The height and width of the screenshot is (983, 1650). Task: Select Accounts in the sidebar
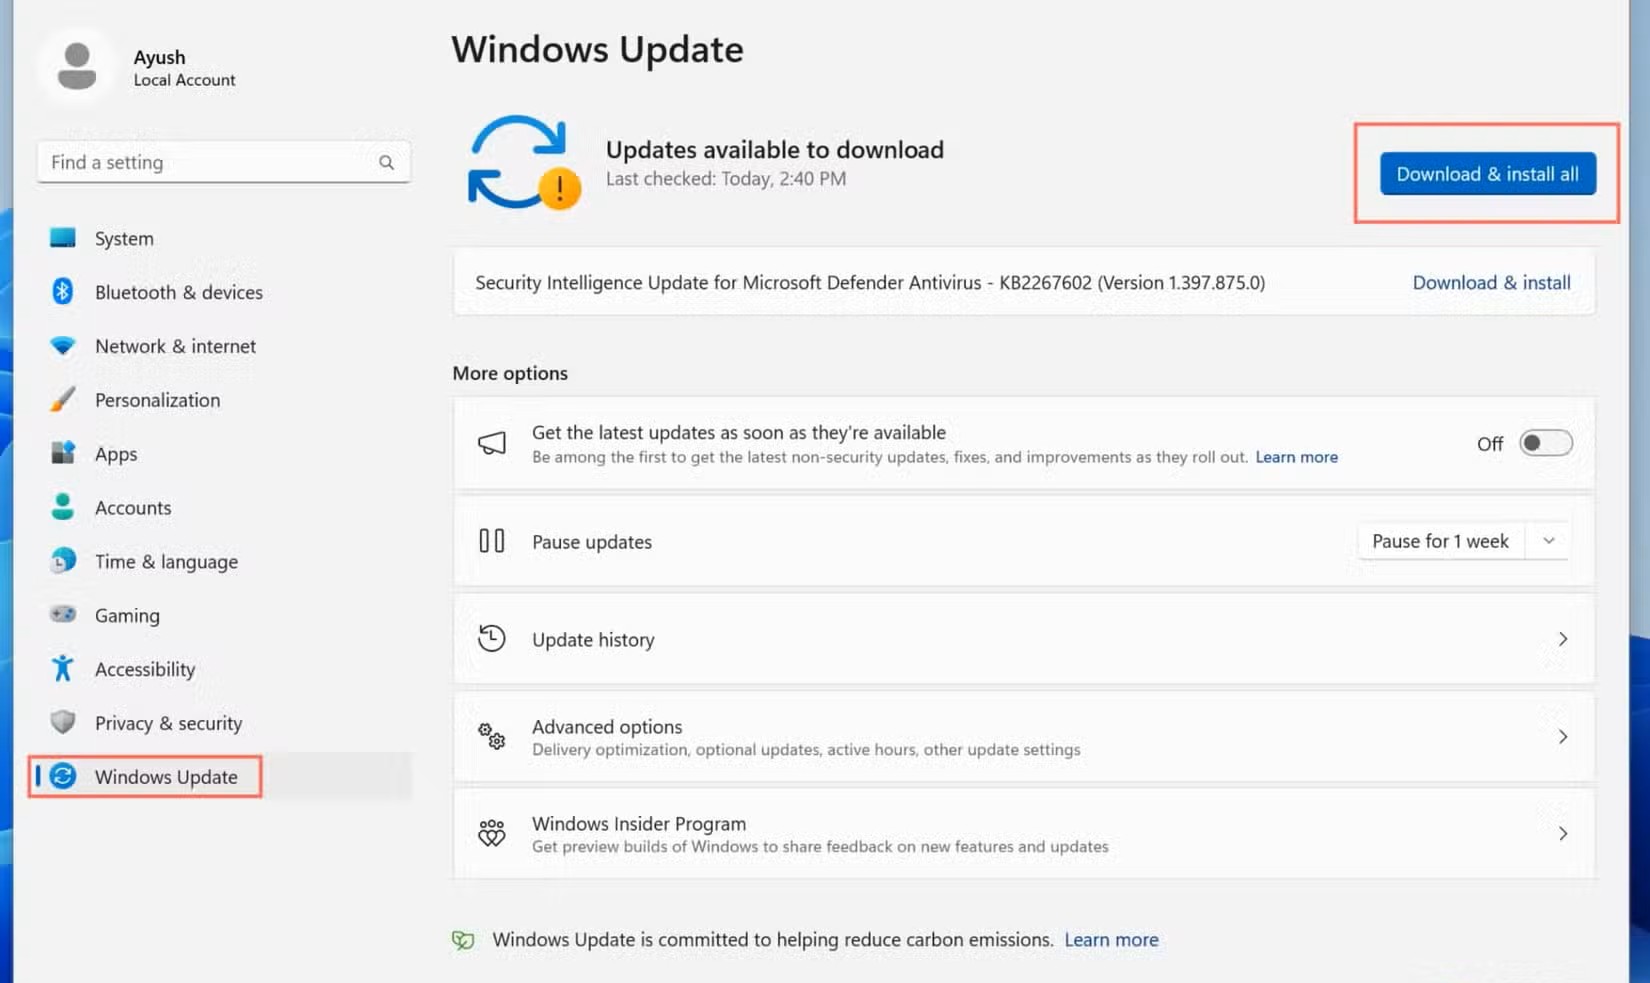132,507
